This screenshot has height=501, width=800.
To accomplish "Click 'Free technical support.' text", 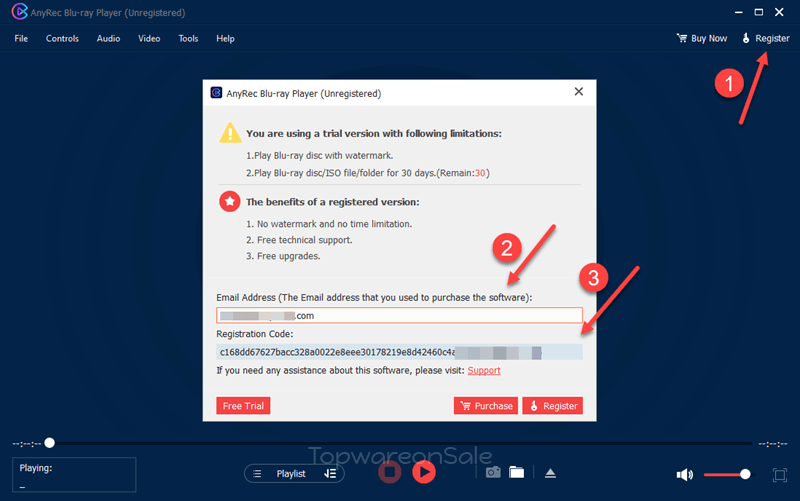I will (x=305, y=240).
